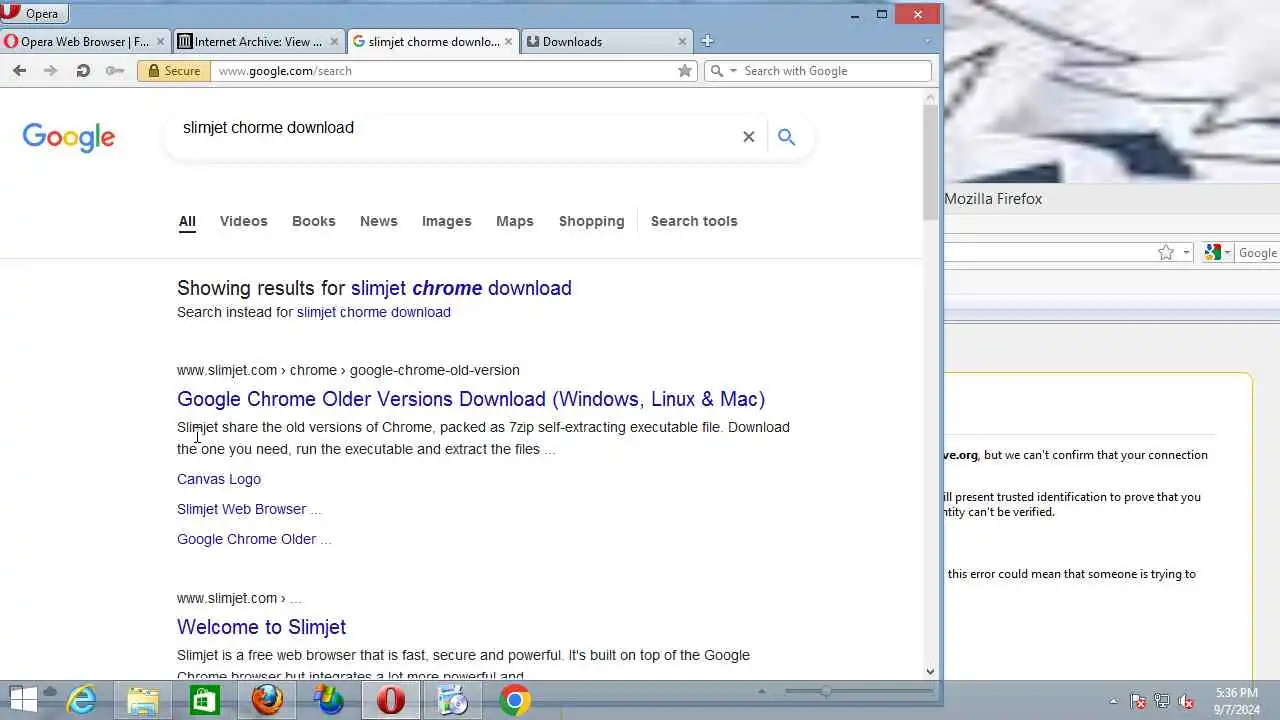Select the Videos results filter

[244, 221]
